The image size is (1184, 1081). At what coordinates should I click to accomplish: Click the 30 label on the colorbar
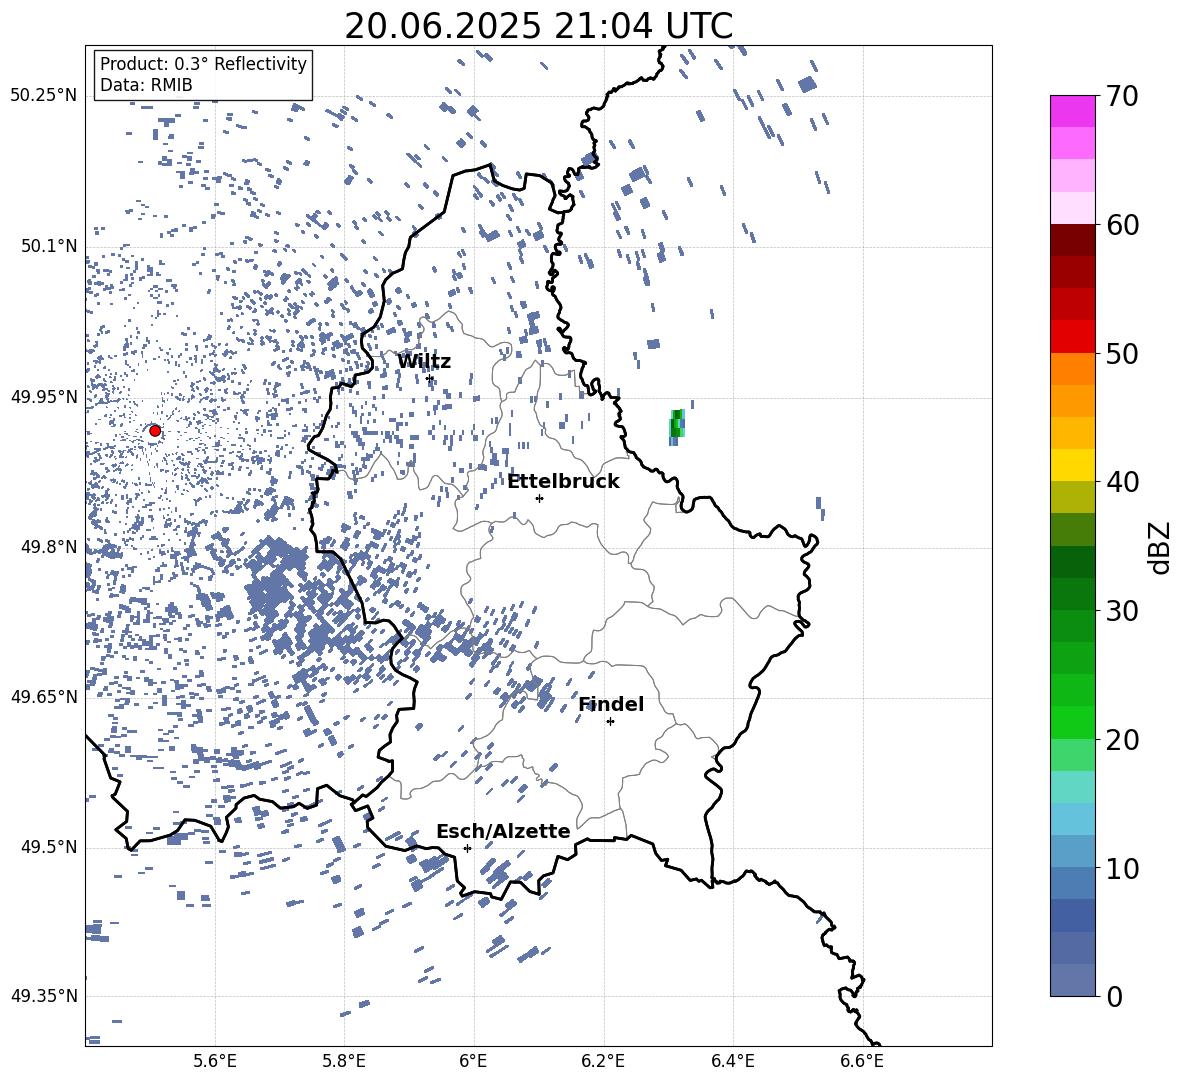[x=1123, y=611]
